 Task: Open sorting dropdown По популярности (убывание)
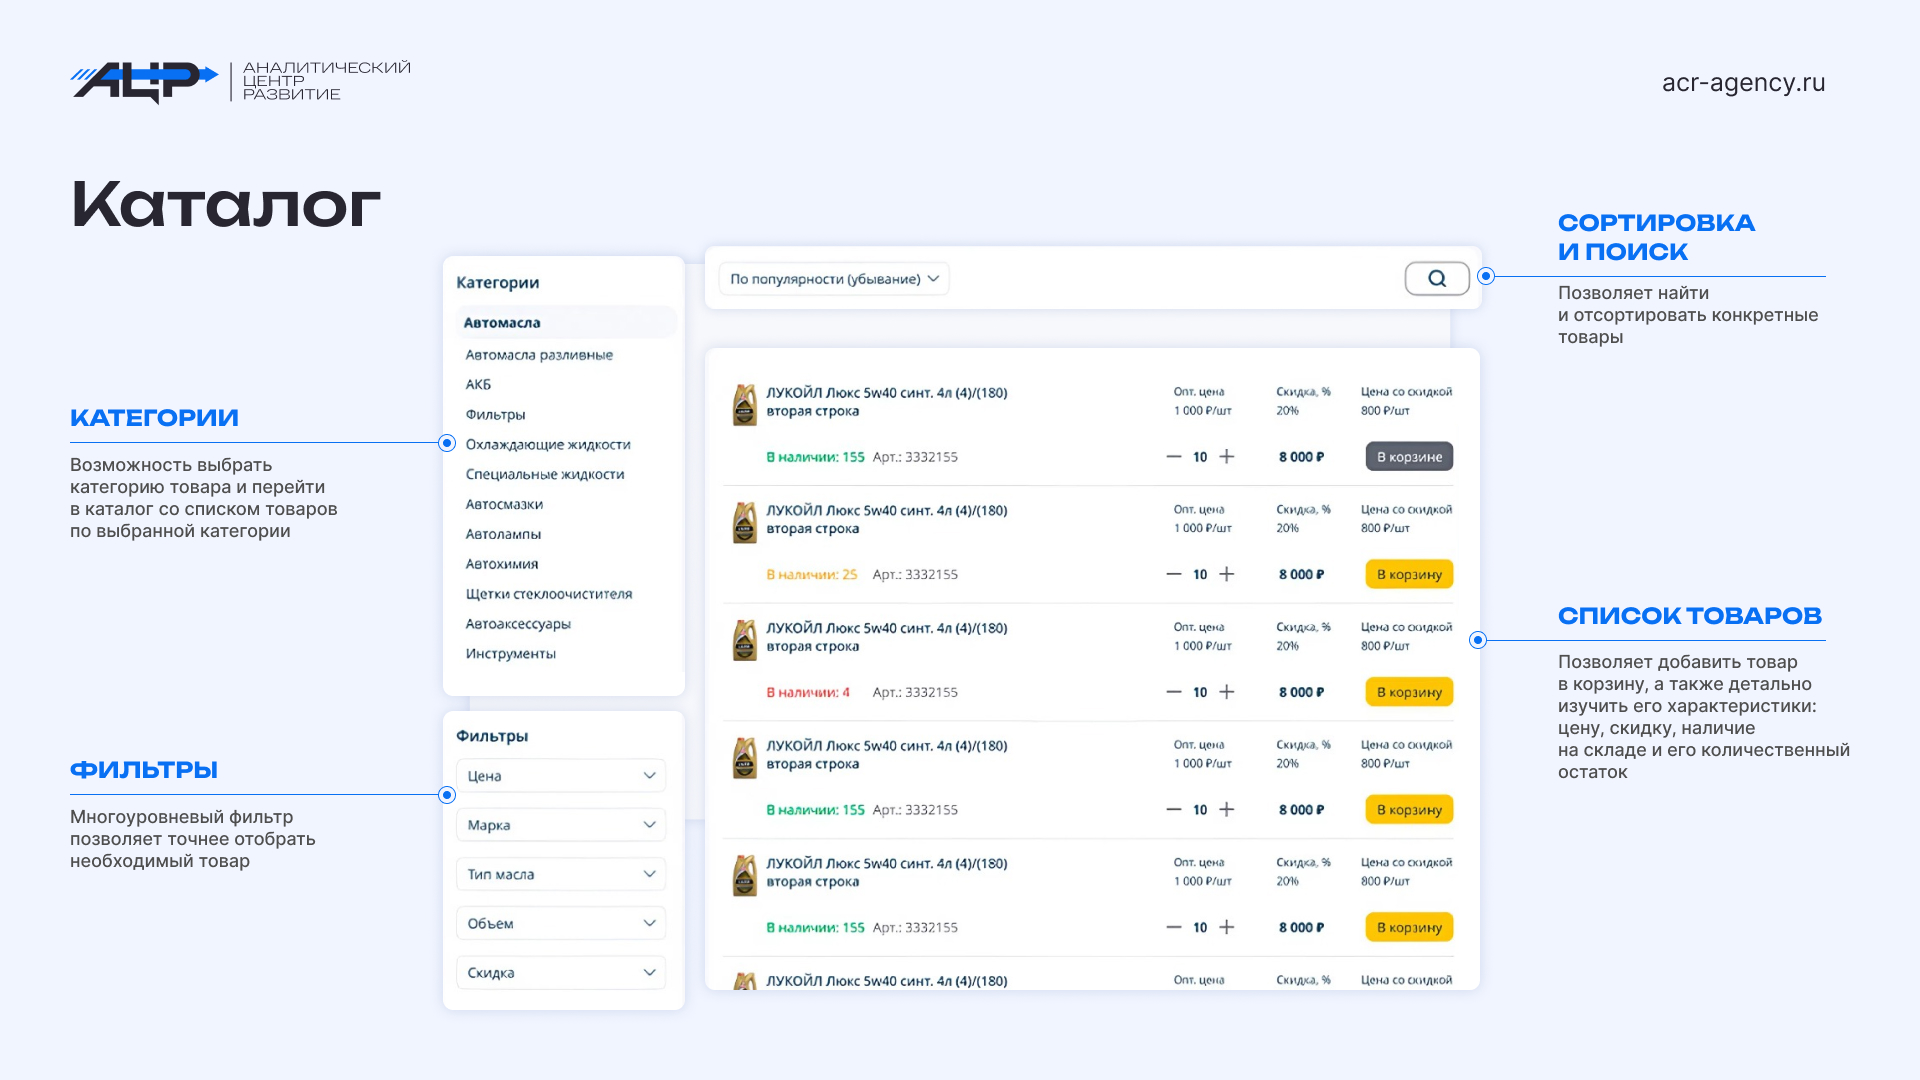(834, 279)
